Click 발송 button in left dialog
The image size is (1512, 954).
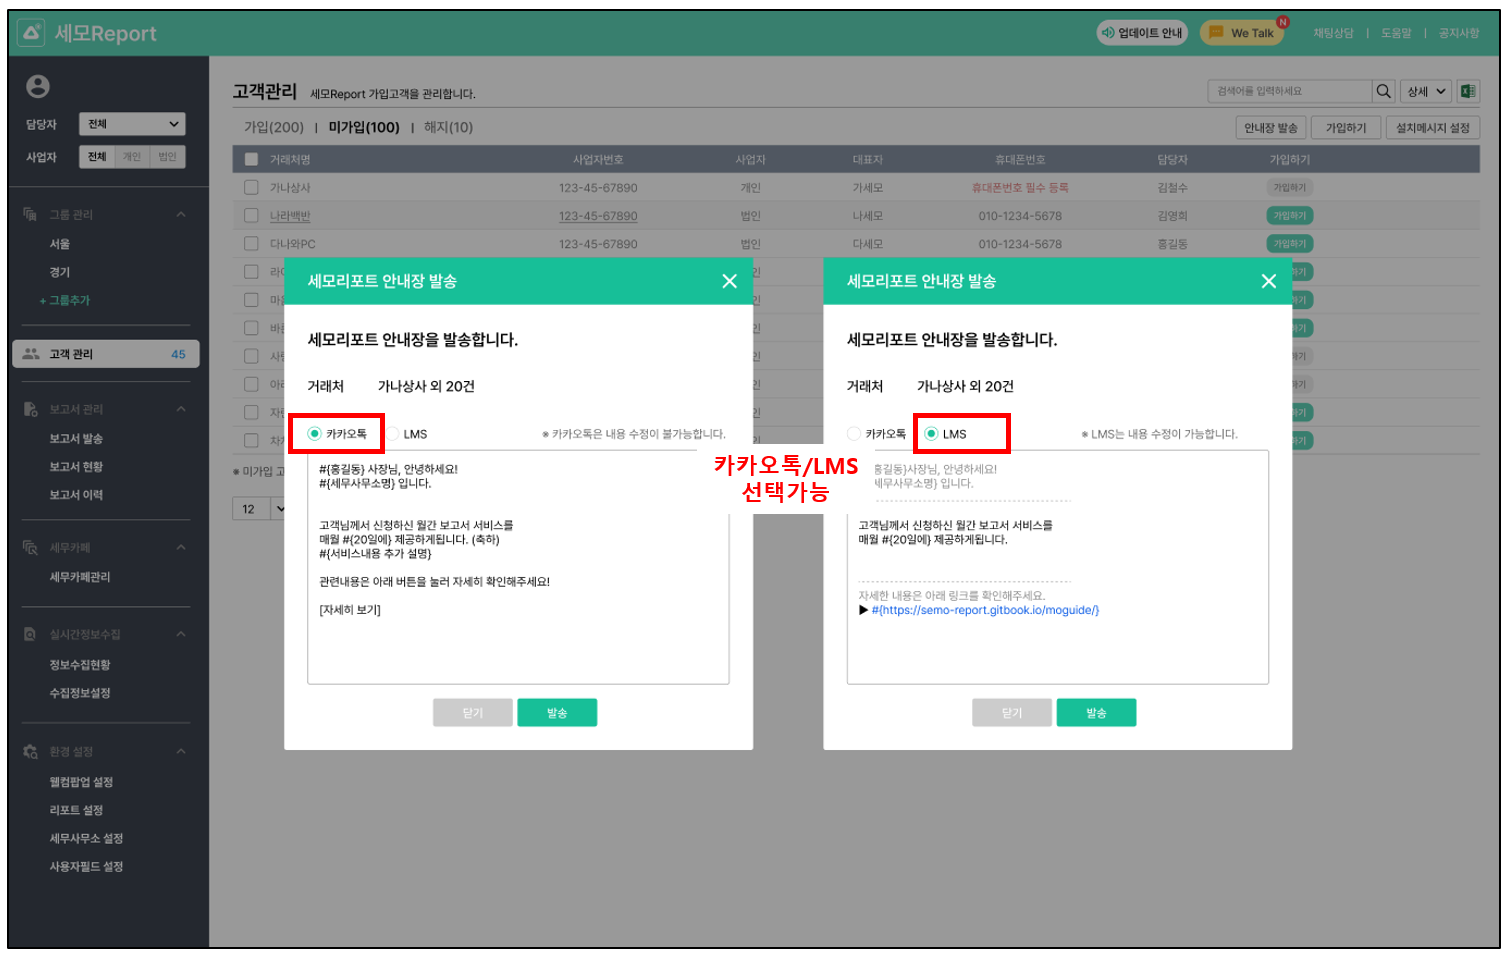point(557,713)
